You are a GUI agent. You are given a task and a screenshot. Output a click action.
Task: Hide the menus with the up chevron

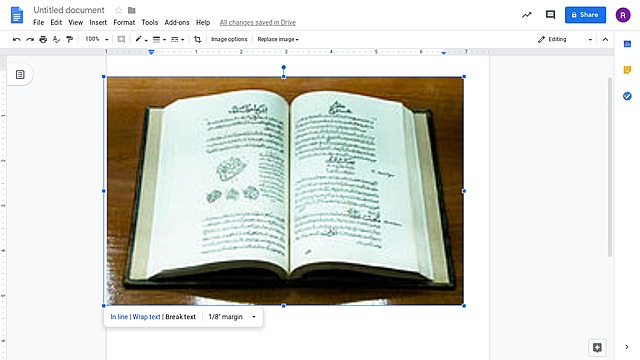(x=605, y=40)
